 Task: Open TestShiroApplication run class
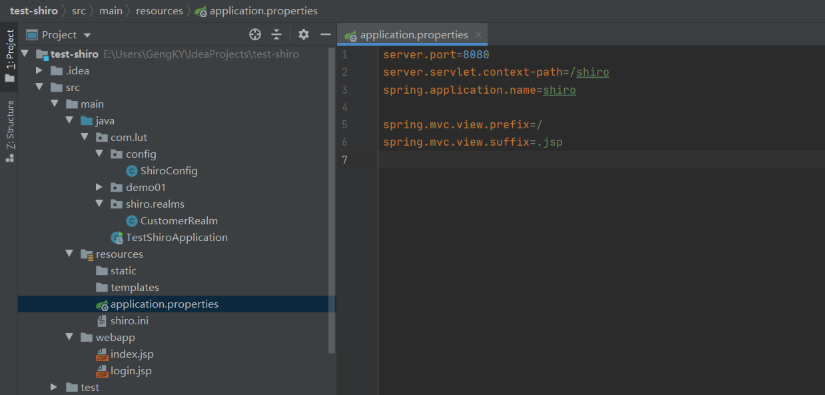169,237
